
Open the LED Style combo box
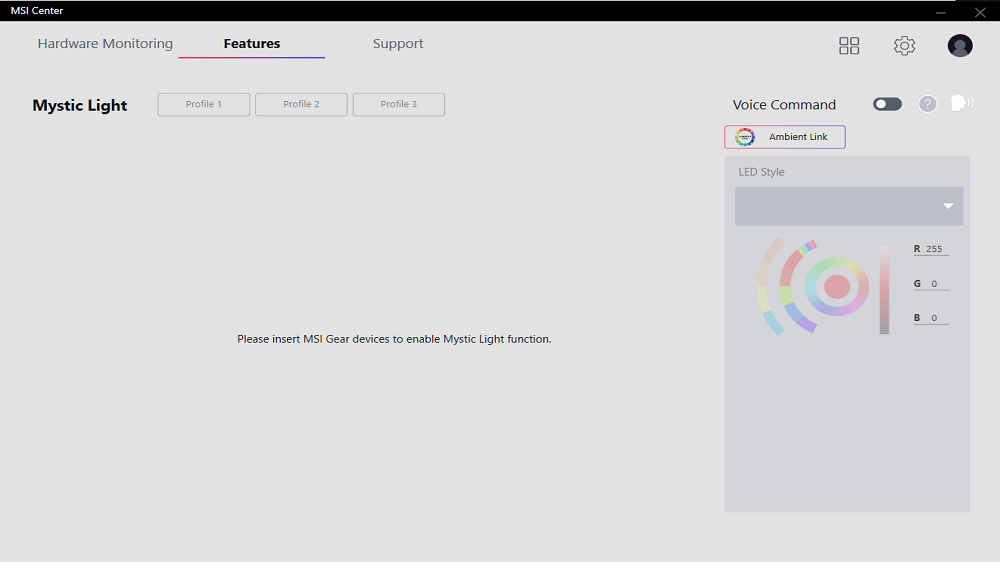(x=849, y=206)
